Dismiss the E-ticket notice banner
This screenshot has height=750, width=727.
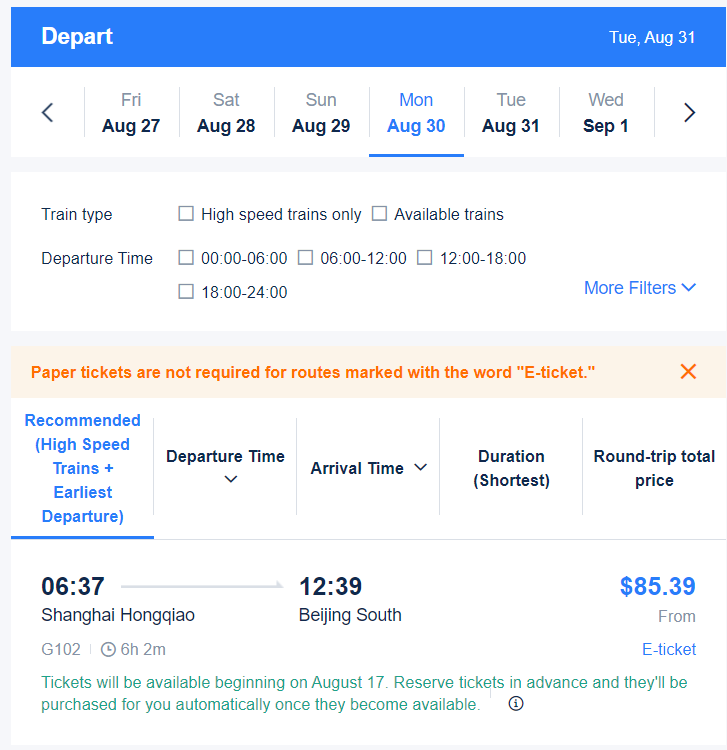[688, 372]
